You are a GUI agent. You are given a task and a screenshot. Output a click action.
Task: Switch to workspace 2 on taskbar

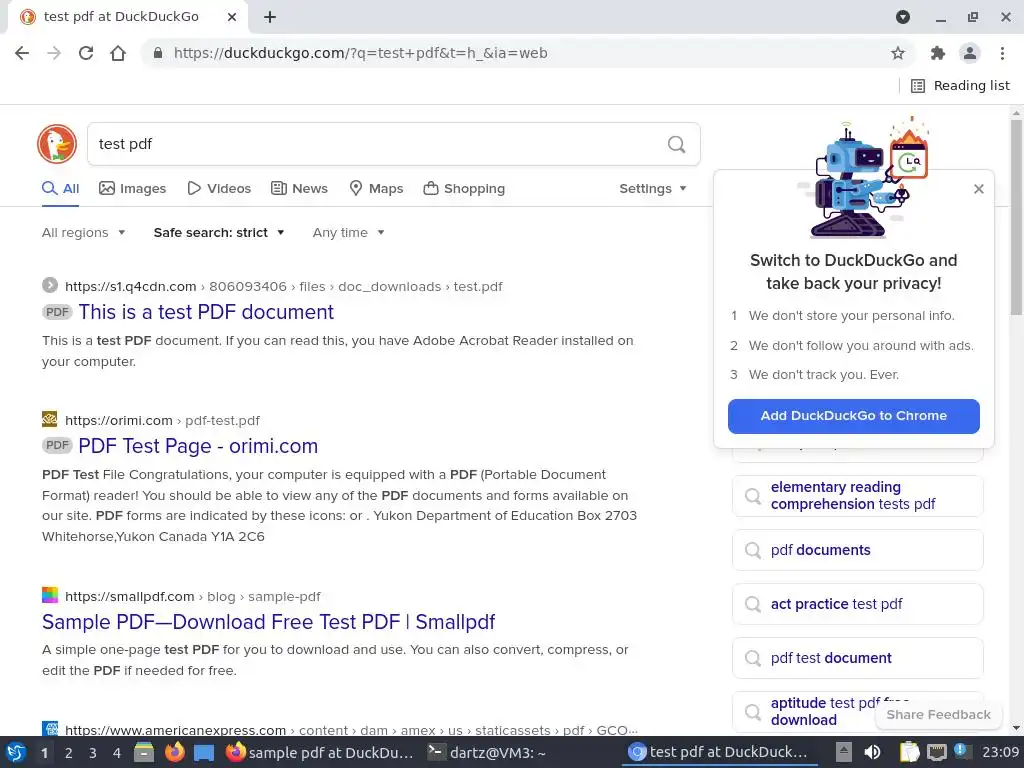tap(69, 753)
